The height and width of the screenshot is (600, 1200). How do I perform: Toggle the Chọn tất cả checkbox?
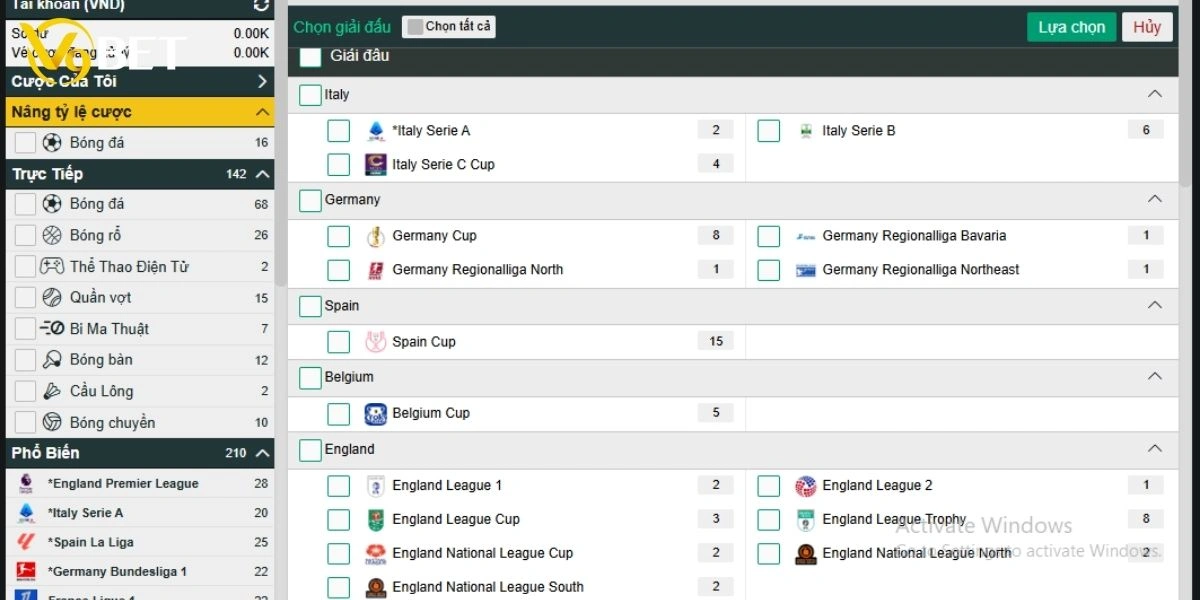(x=415, y=27)
